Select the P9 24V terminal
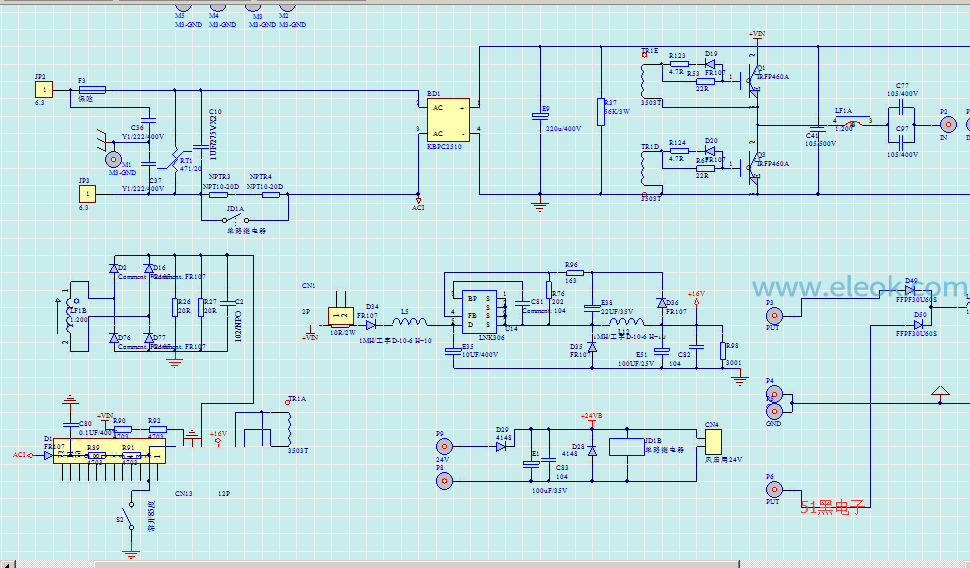 (444, 446)
